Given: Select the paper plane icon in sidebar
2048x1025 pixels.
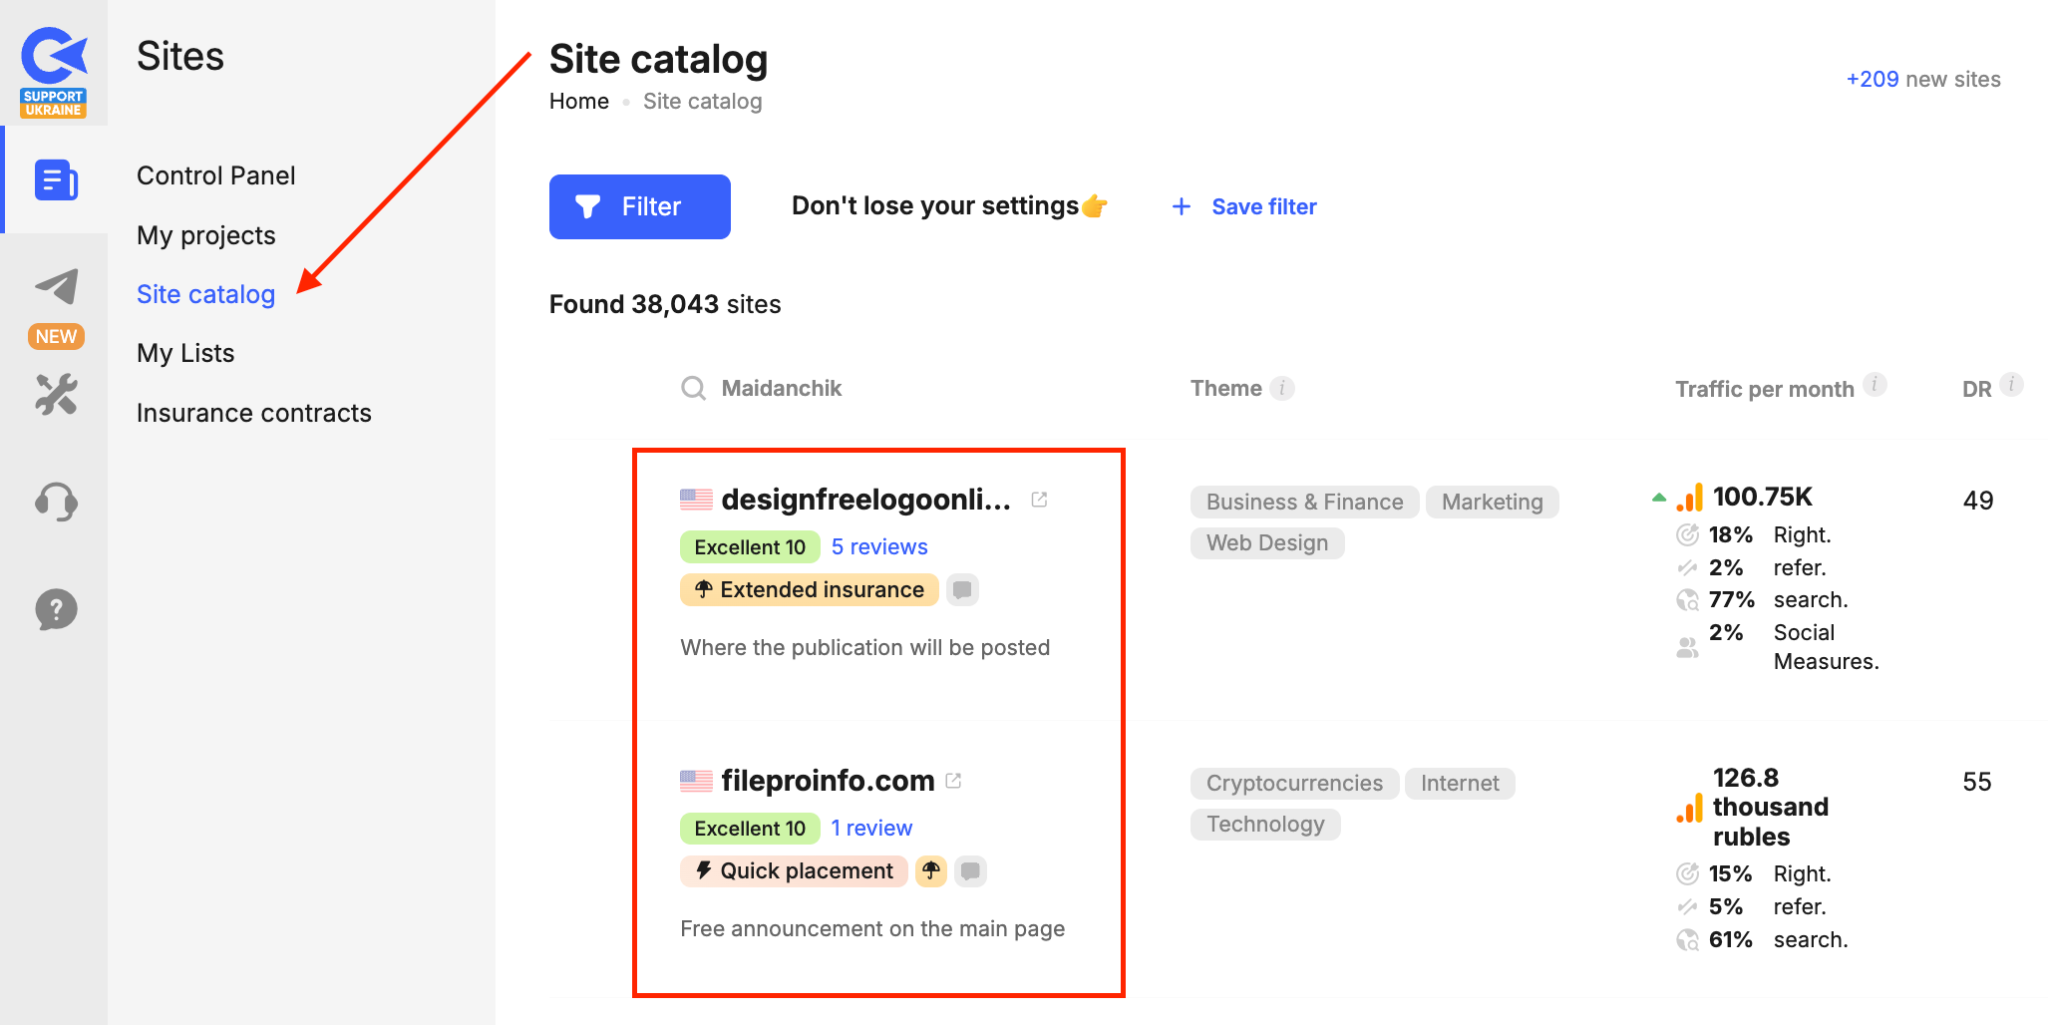Looking at the screenshot, I should [56, 287].
